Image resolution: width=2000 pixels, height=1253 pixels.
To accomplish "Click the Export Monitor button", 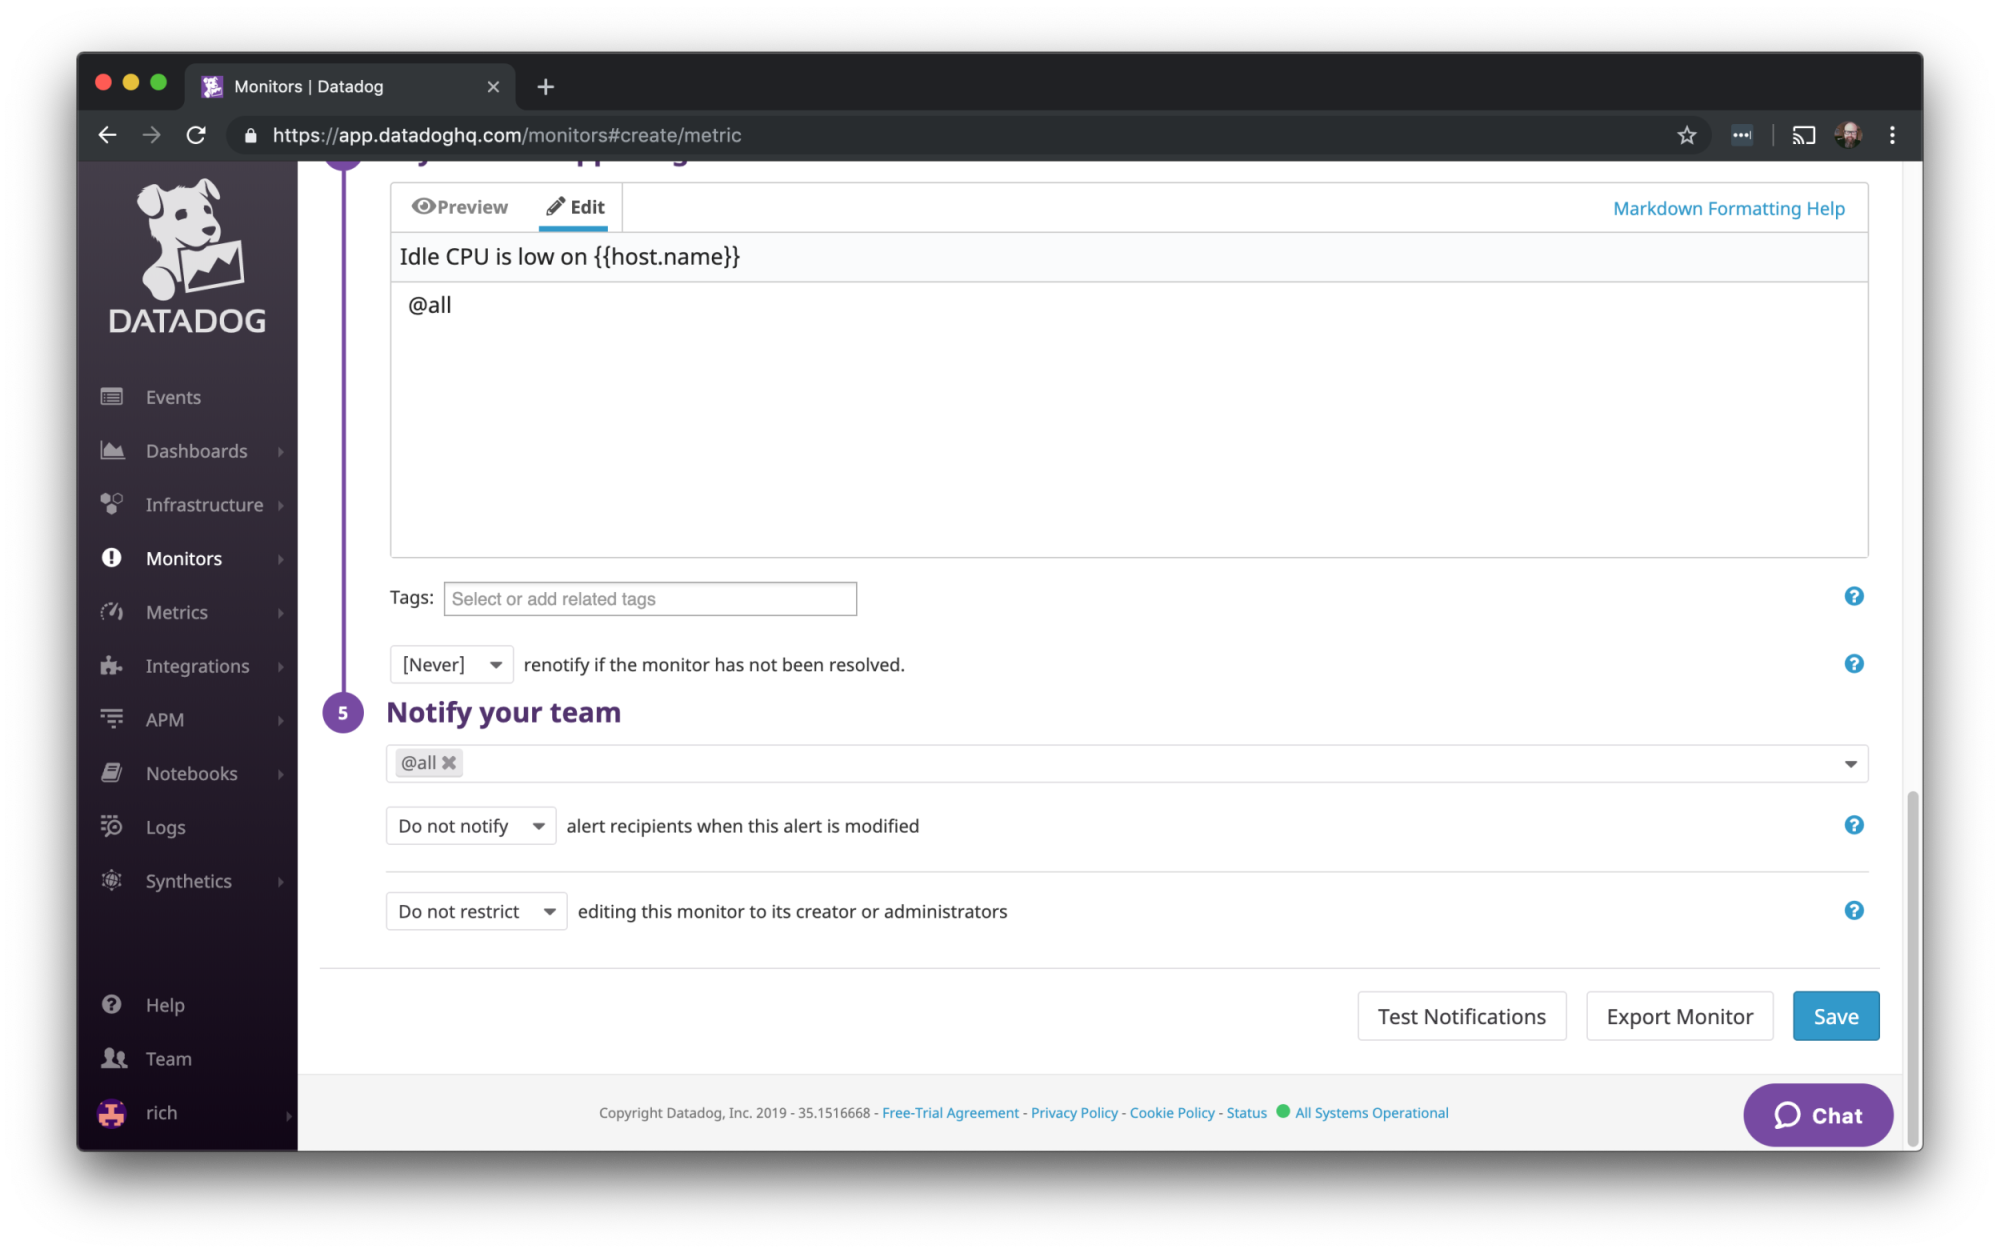I will (1680, 1015).
